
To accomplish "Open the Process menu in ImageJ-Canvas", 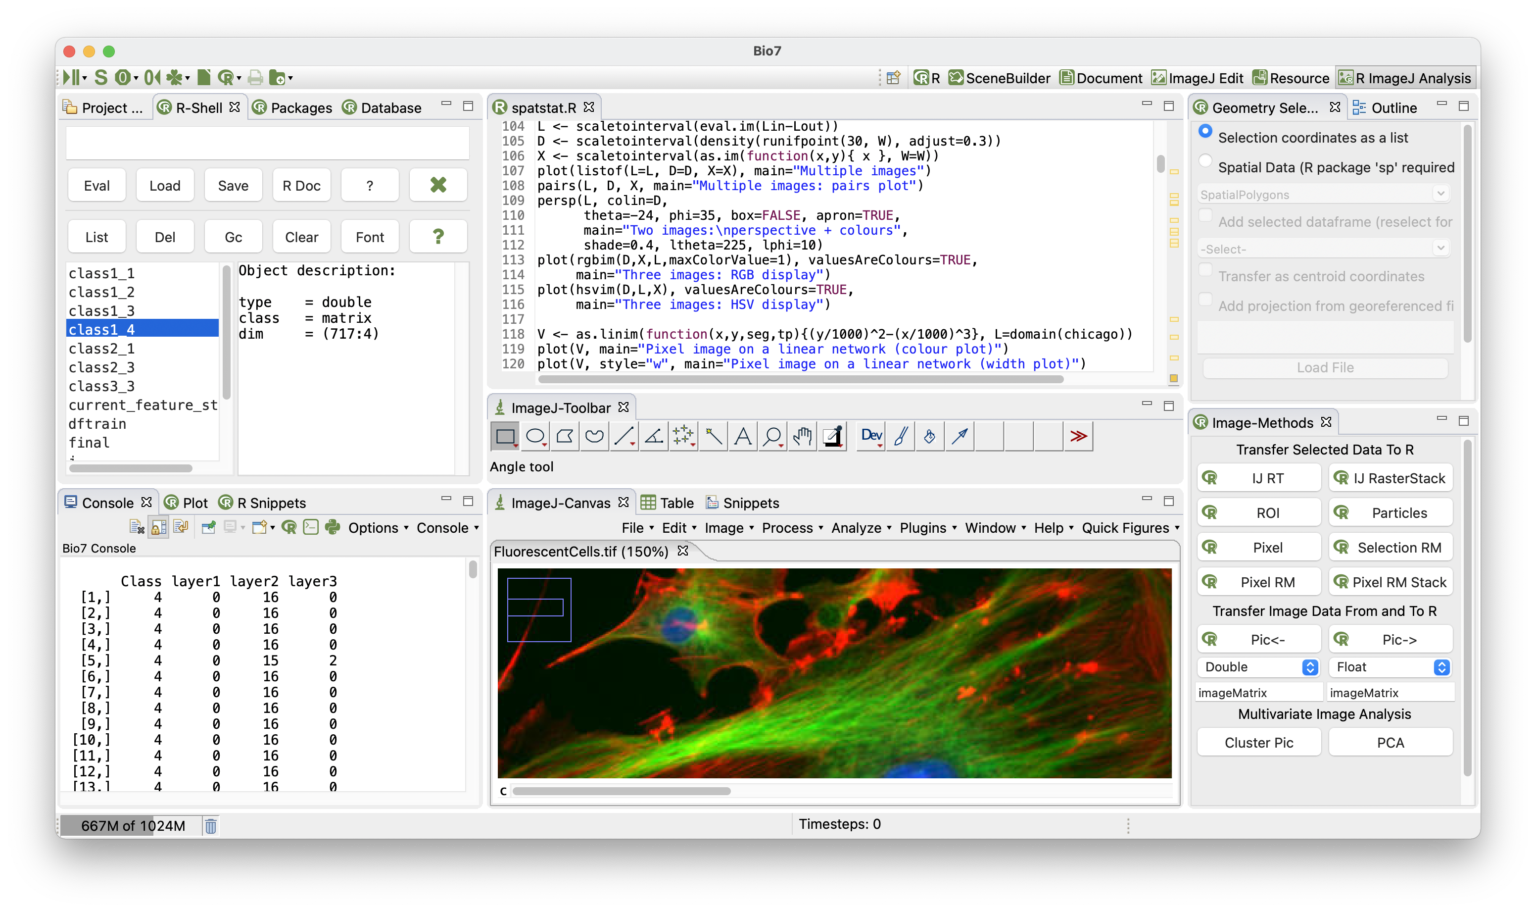I will click(x=792, y=528).
